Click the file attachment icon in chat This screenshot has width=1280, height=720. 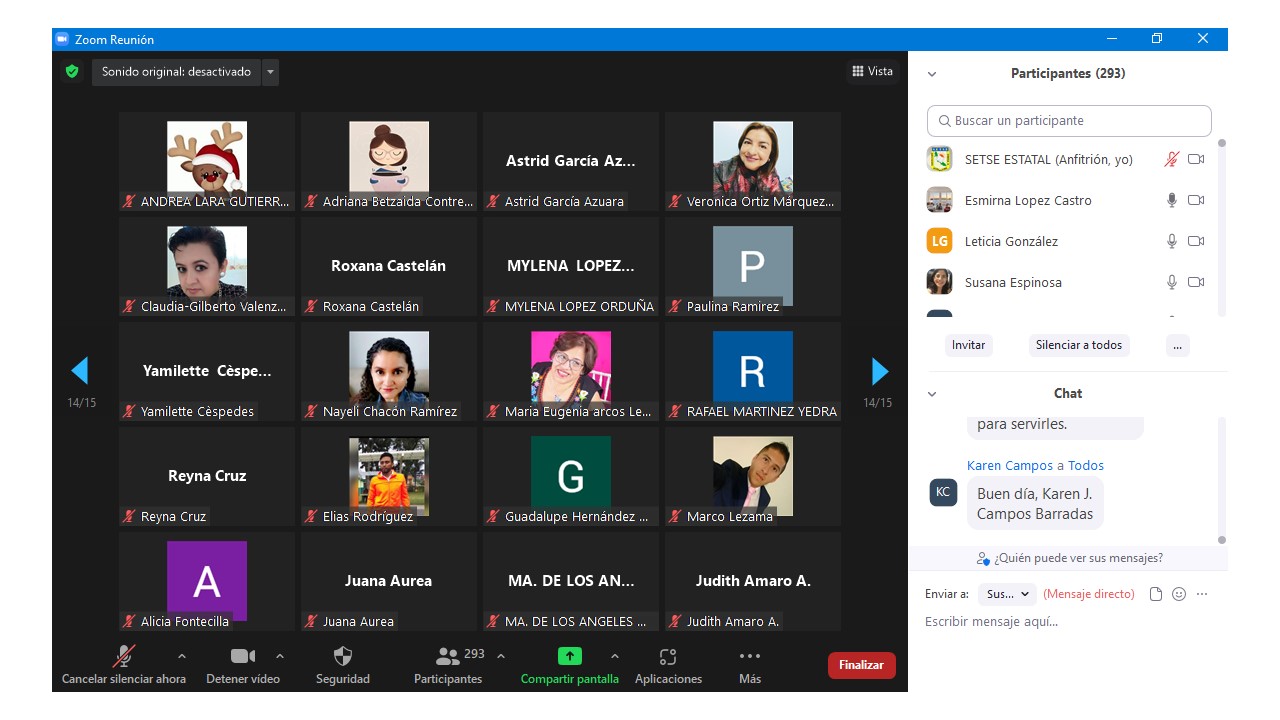point(1156,594)
